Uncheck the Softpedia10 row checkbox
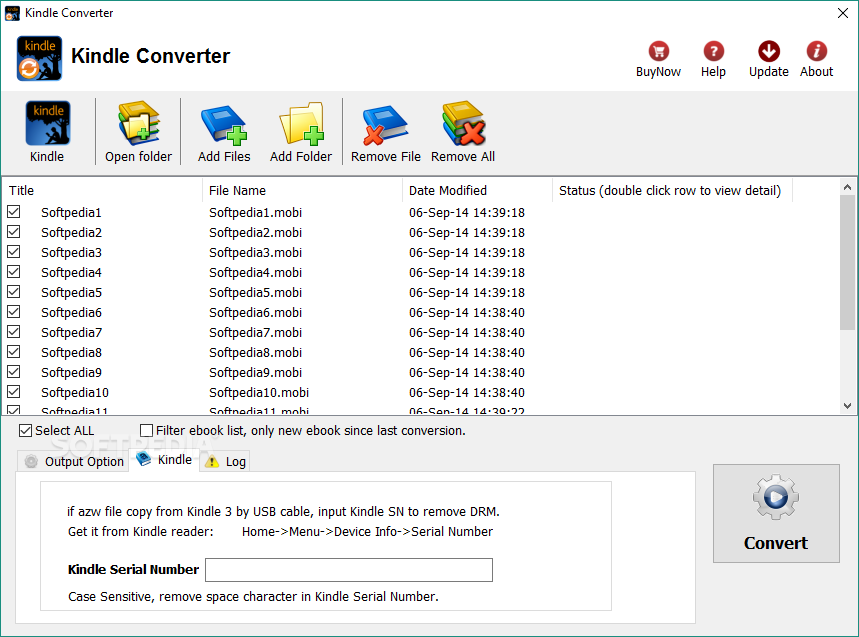The image size is (859, 637). coord(14,392)
